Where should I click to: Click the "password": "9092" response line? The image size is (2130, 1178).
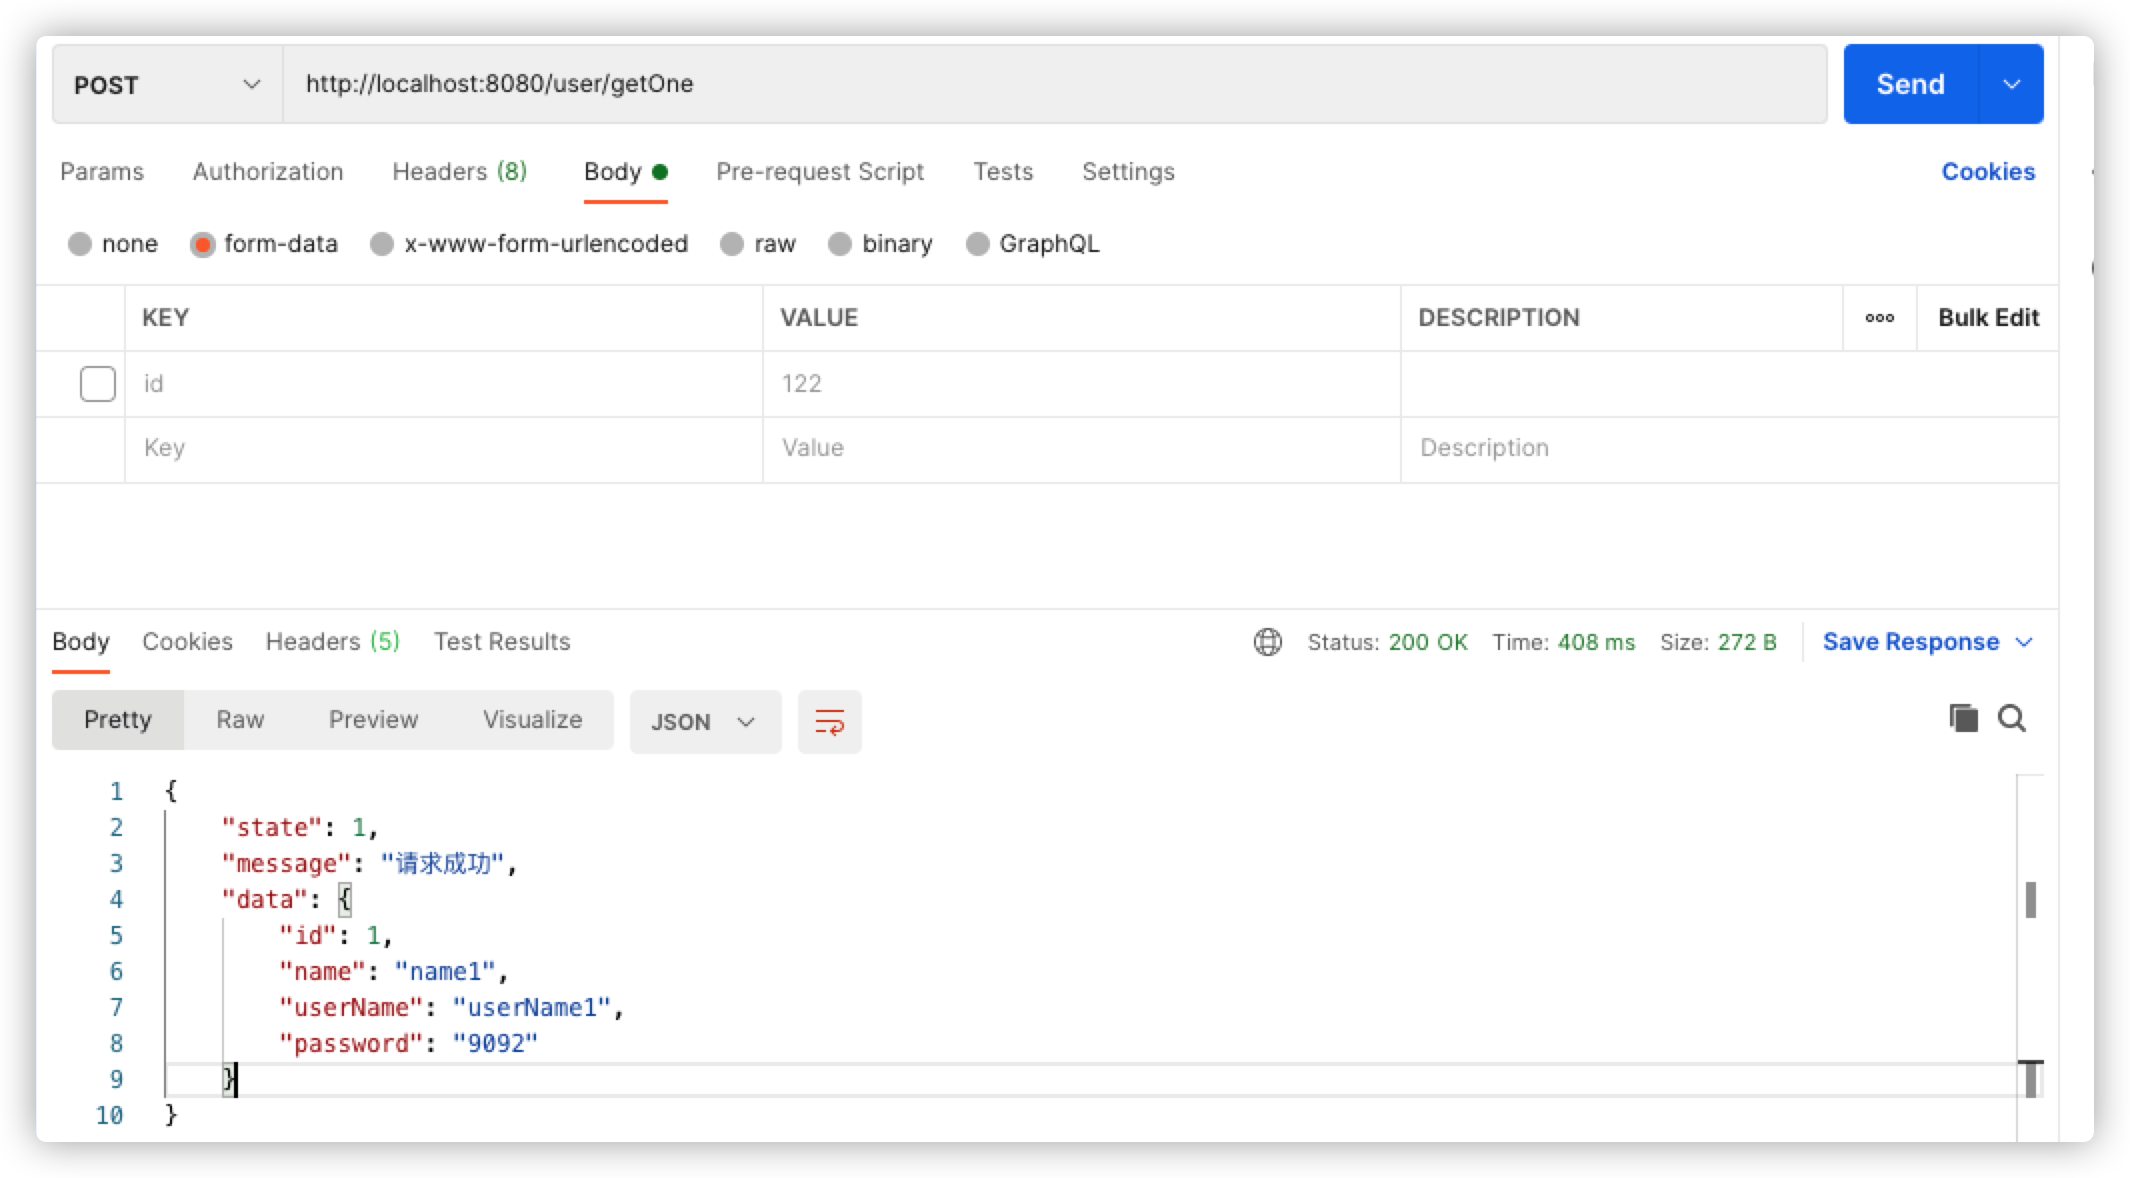(408, 1044)
